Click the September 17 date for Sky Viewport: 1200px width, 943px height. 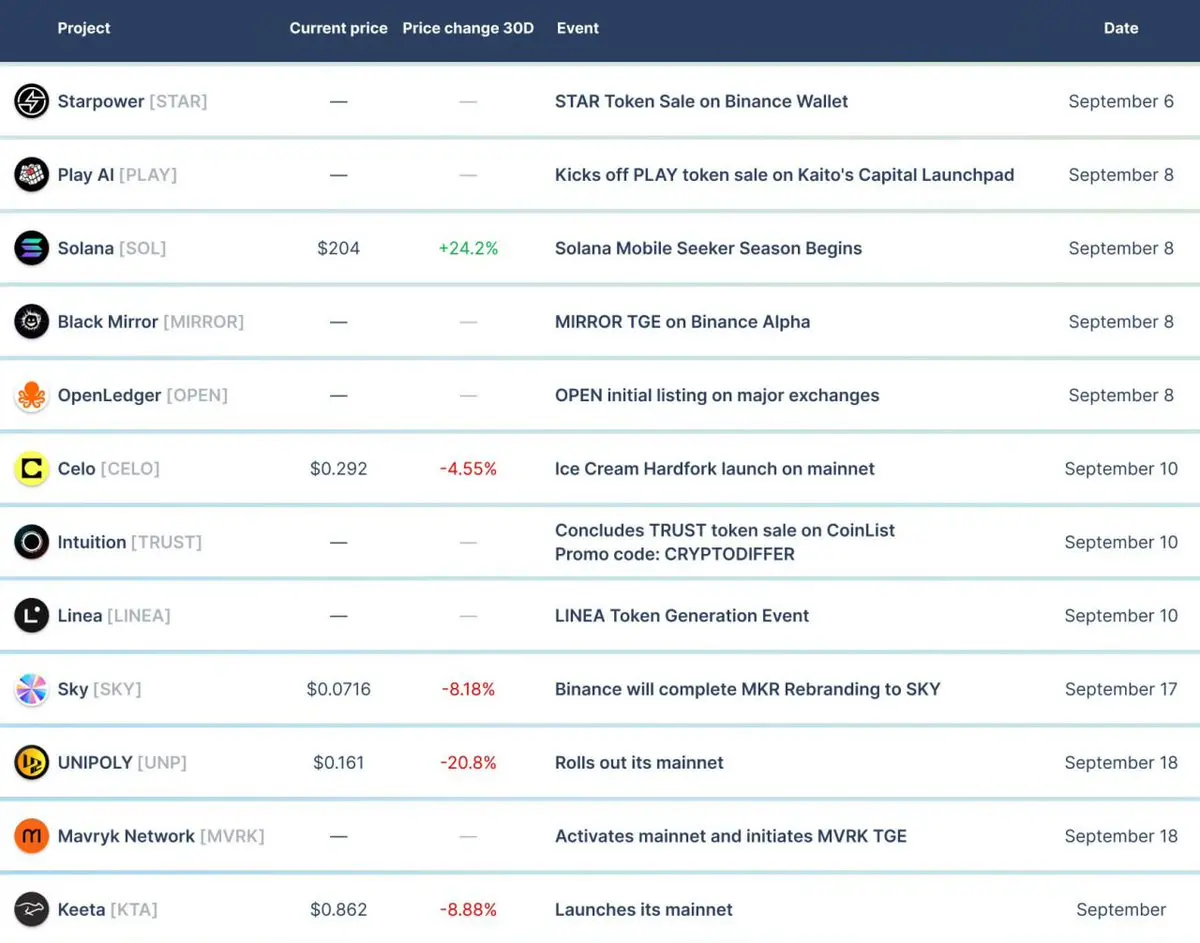tap(1121, 689)
